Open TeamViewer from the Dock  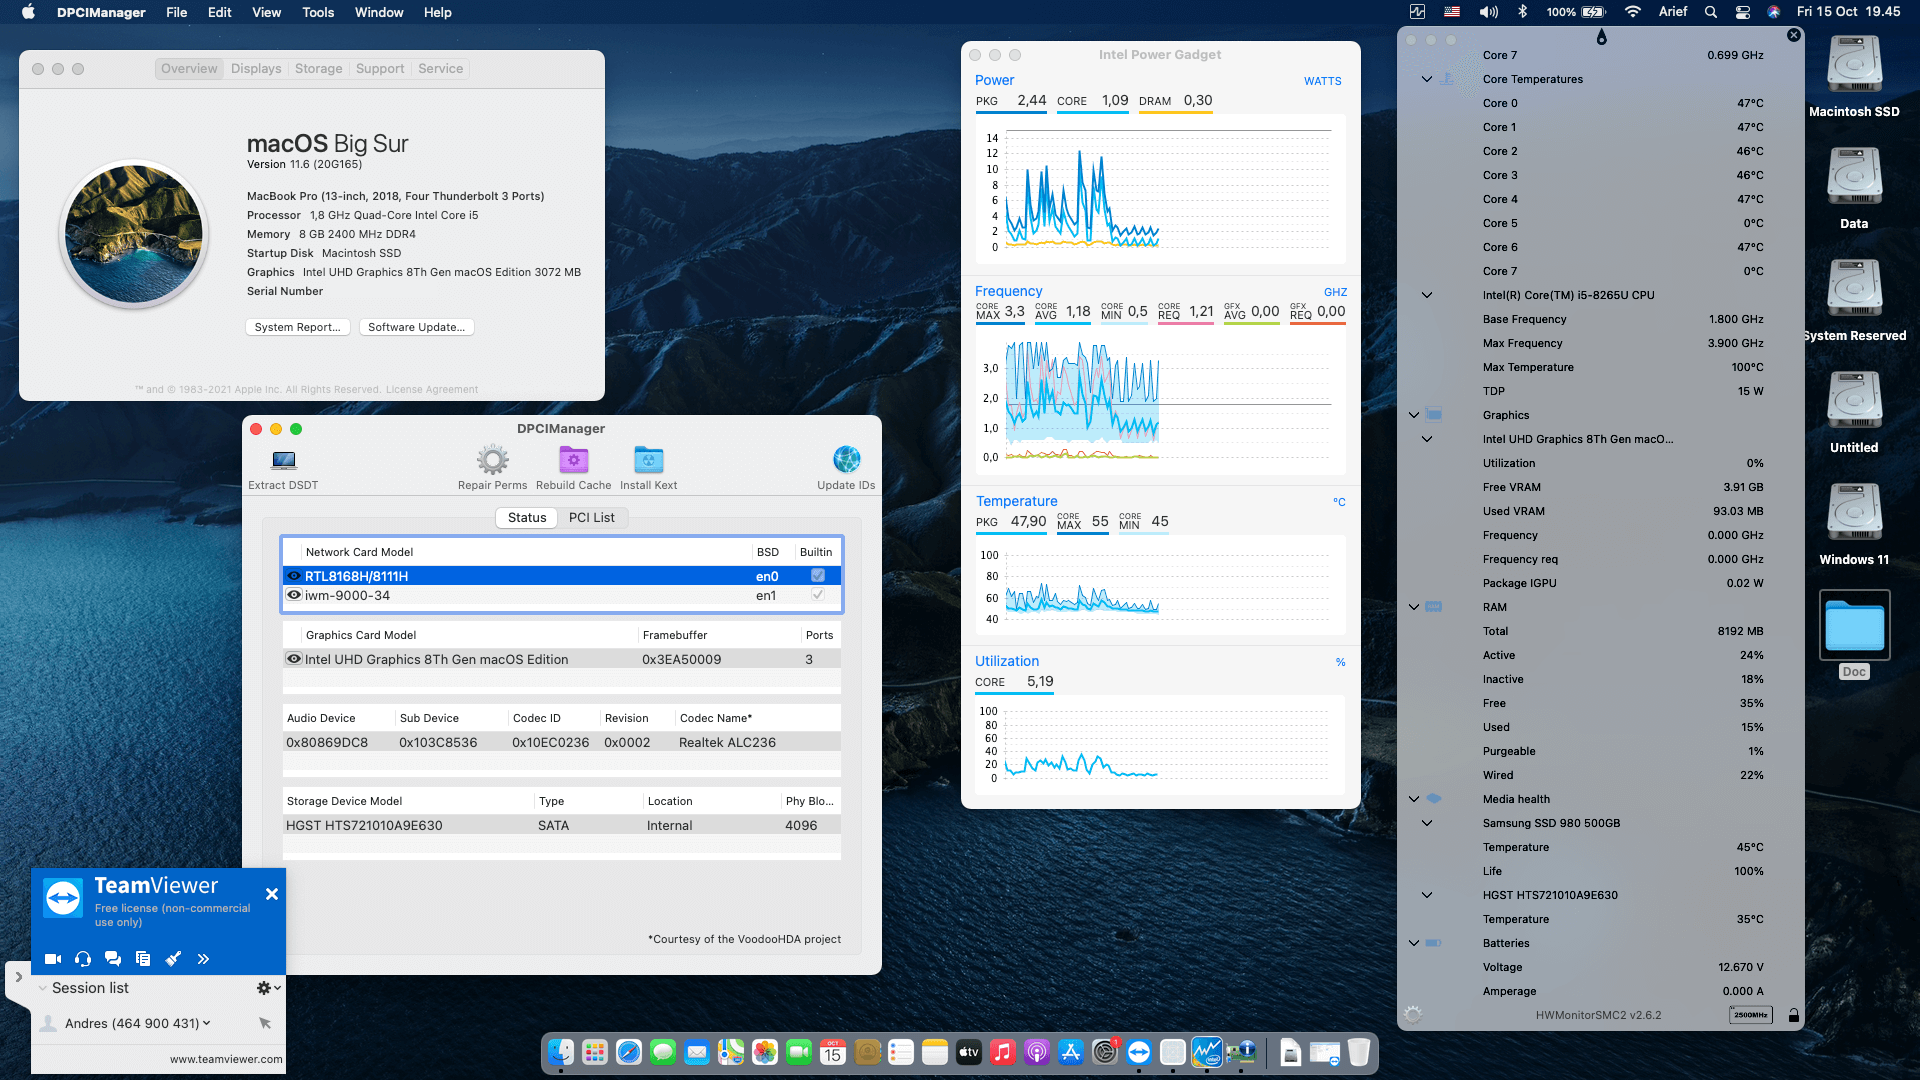click(x=1138, y=1052)
